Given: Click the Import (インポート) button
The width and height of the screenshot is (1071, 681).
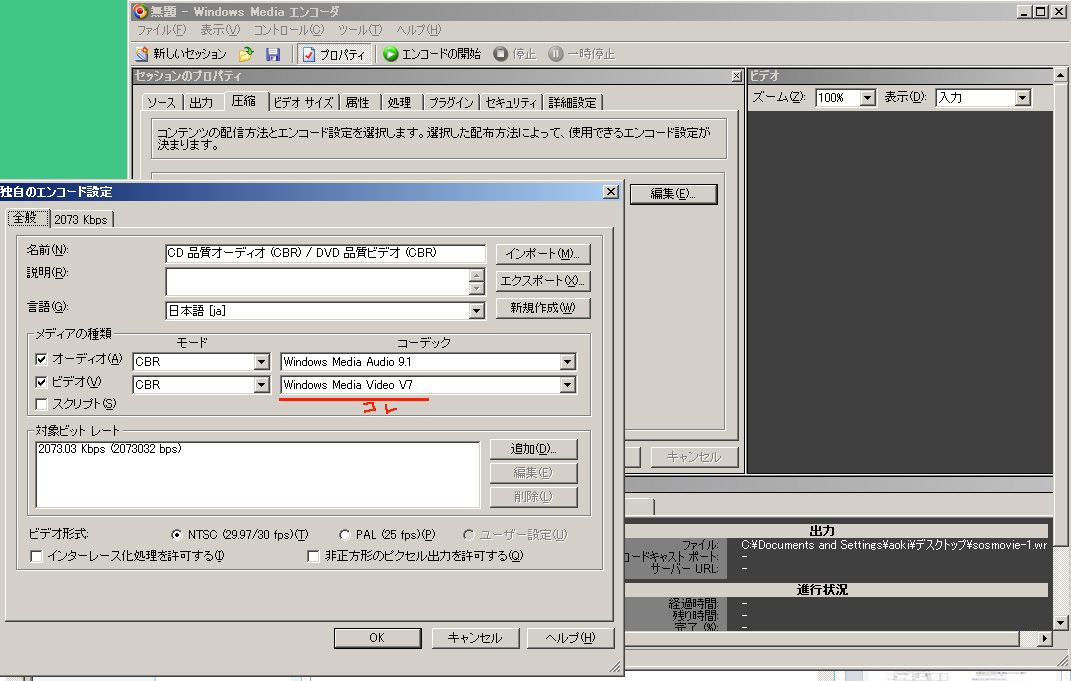Looking at the screenshot, I should 543,253.
